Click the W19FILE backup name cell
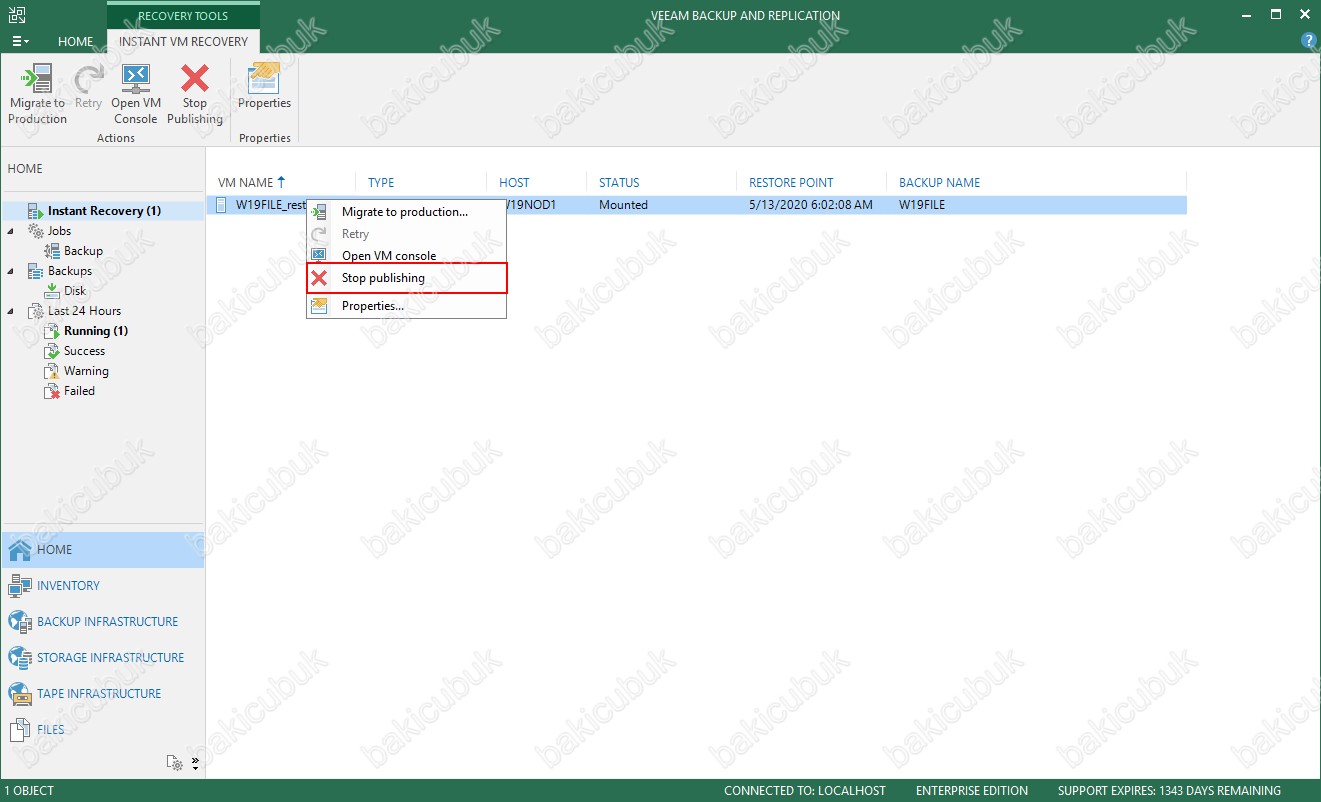The height and width of the screenshot is (802, 1321). point(921,205)
